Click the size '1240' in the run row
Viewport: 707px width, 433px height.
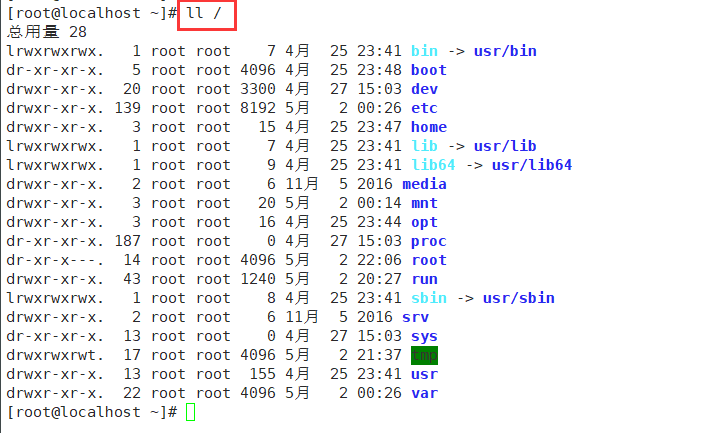257,279
